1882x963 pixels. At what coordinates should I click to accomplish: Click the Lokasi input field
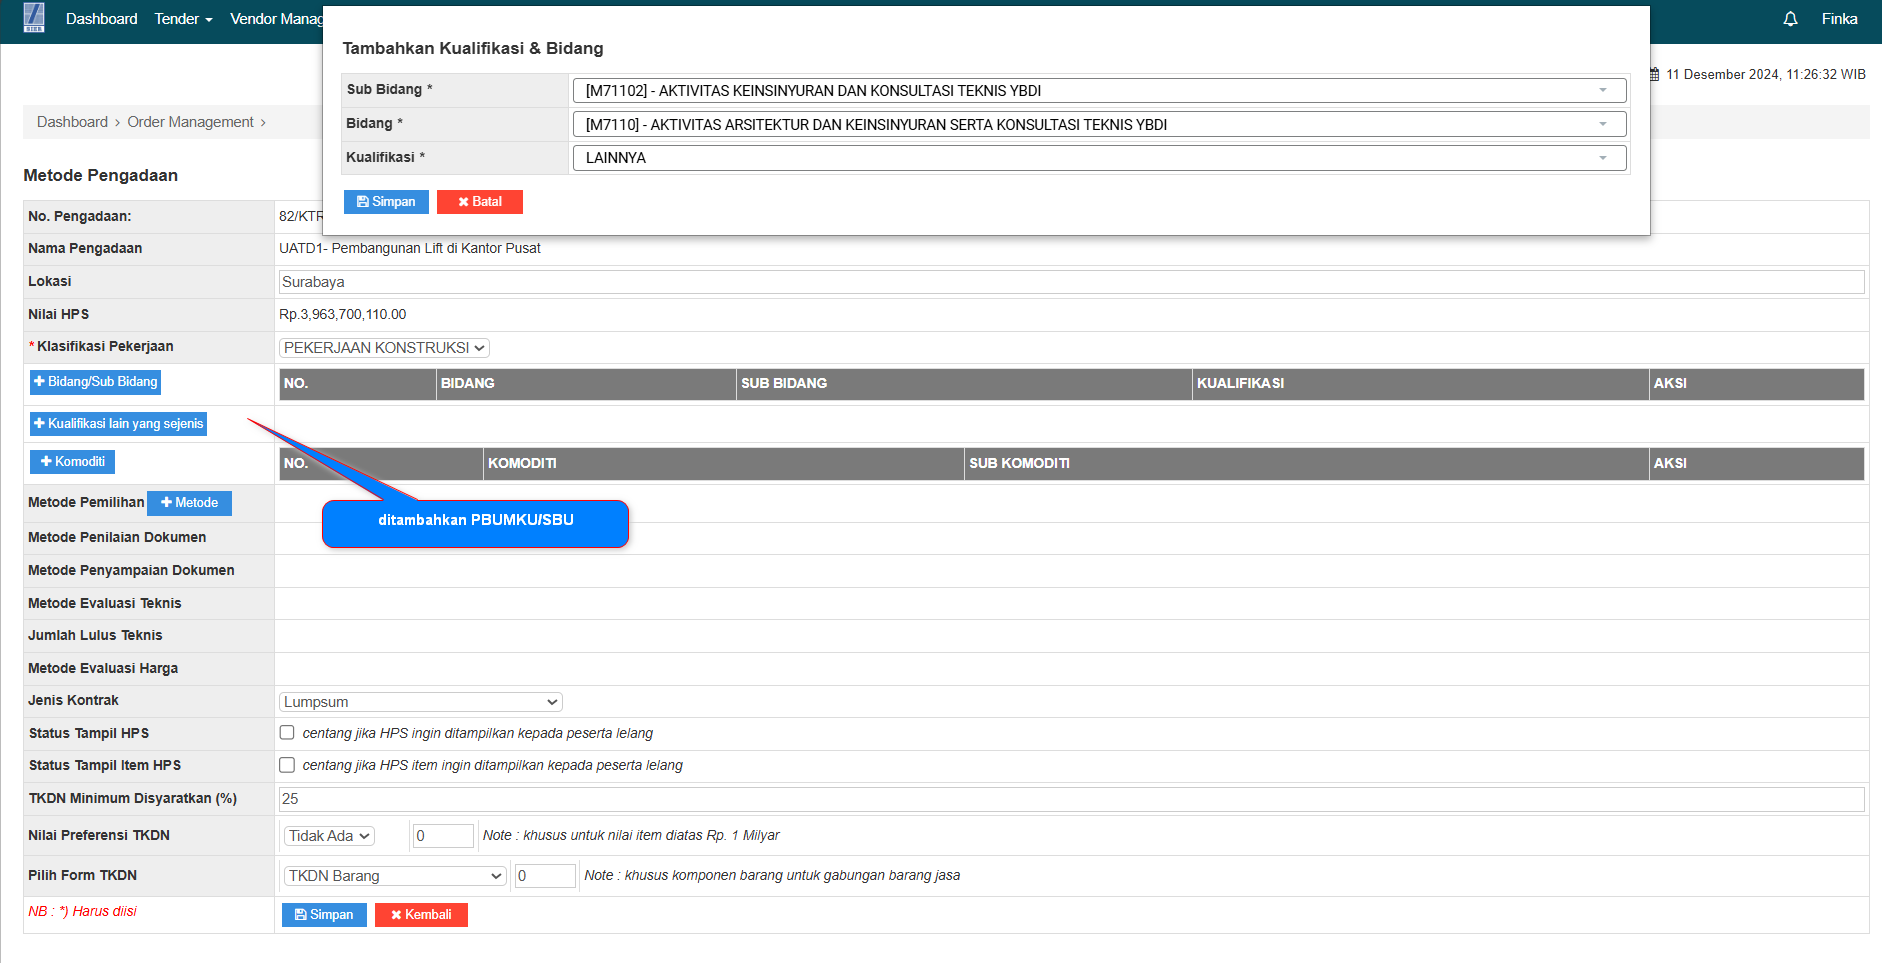(x=1070, y=282)
